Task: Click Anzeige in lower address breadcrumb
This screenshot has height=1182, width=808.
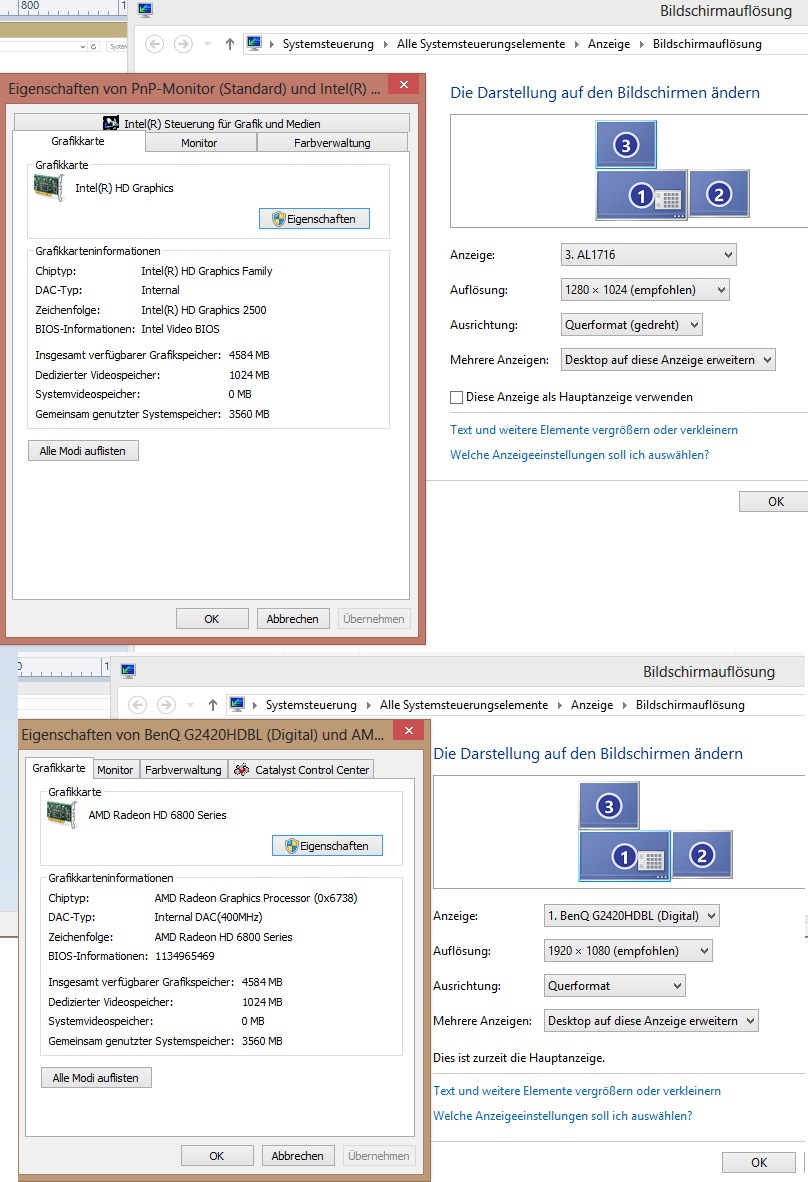Action: coord(592,705)
